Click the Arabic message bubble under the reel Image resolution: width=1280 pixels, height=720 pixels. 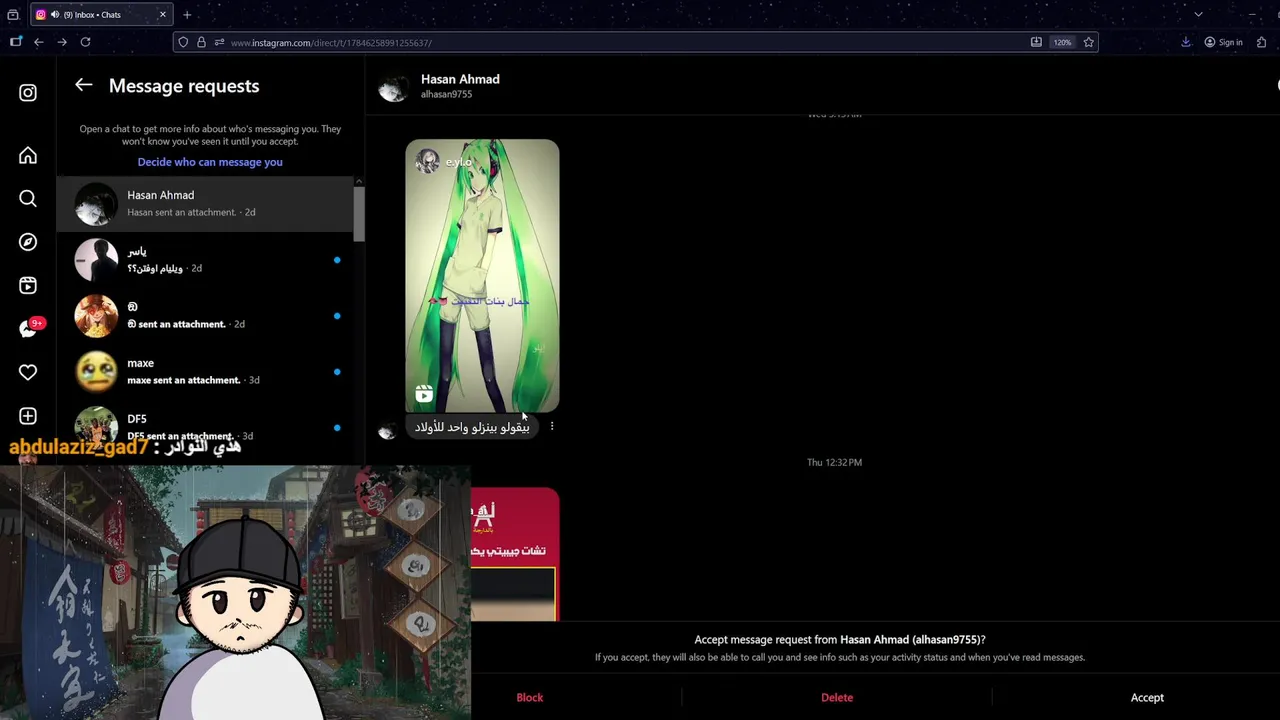click(472, 427)
